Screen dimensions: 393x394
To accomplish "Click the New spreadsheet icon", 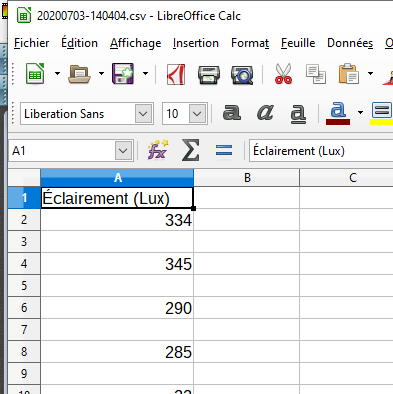I will pos(35,74).
